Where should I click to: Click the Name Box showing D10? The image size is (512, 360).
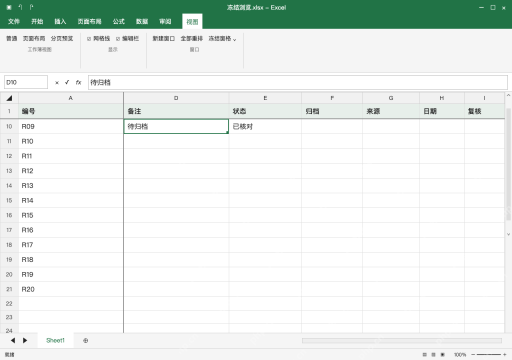(26, 82)
